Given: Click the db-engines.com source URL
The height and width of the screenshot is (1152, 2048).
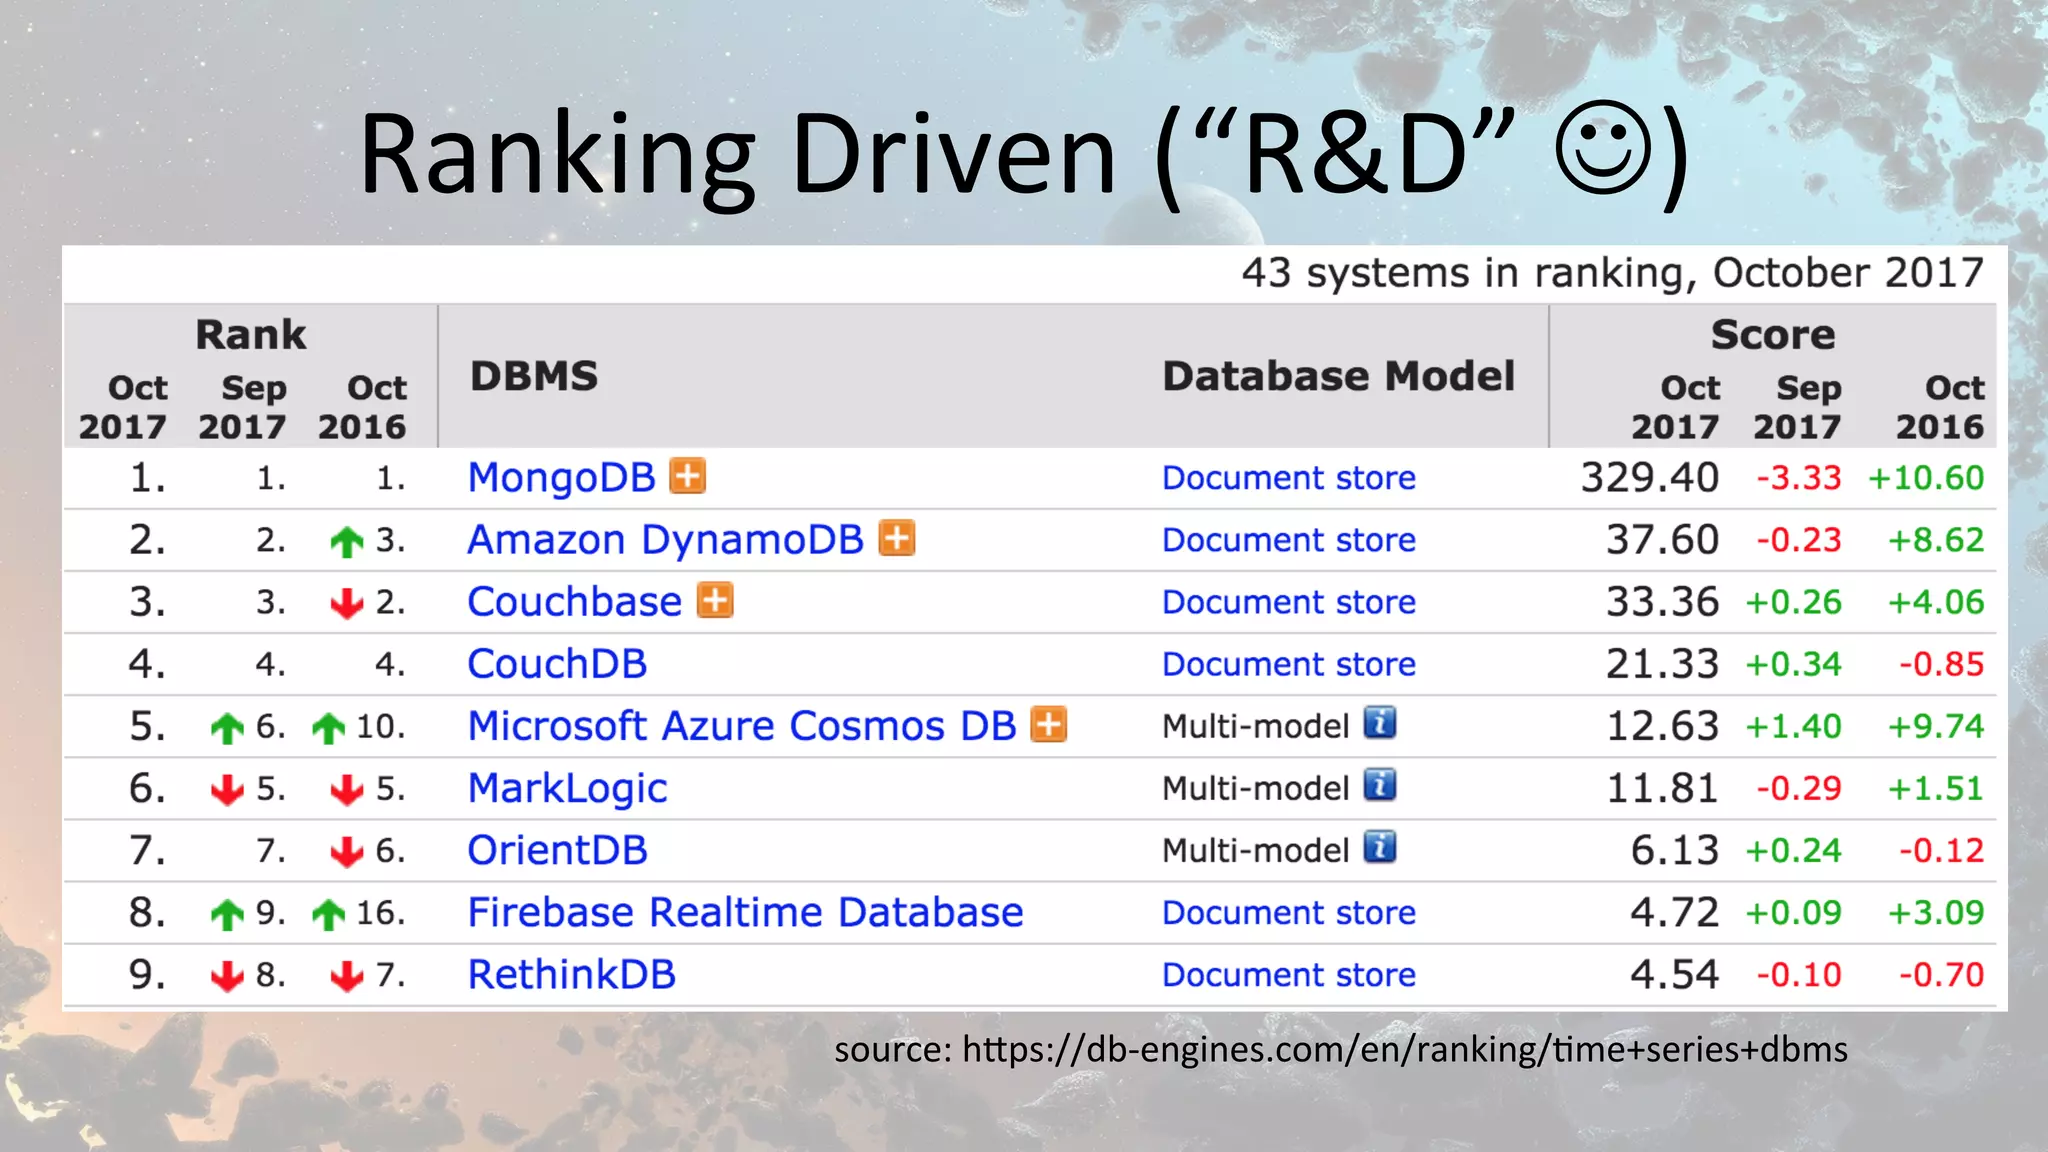Looking at the screenshot, I should click(x=1405, y=1049).
